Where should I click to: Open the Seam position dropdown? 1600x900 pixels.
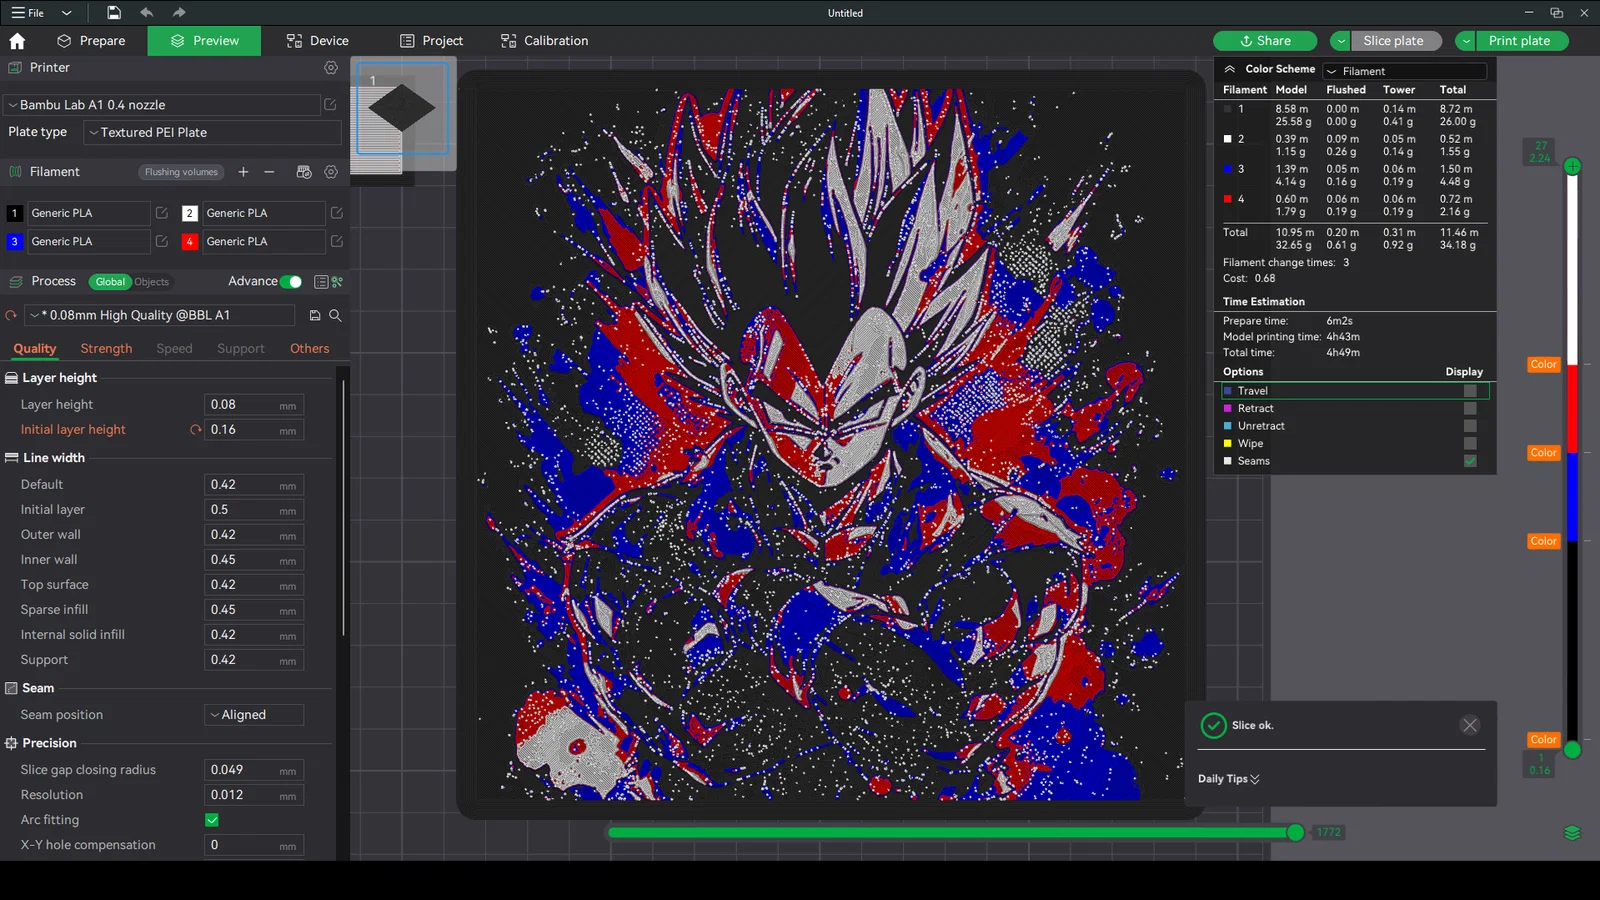254,715
